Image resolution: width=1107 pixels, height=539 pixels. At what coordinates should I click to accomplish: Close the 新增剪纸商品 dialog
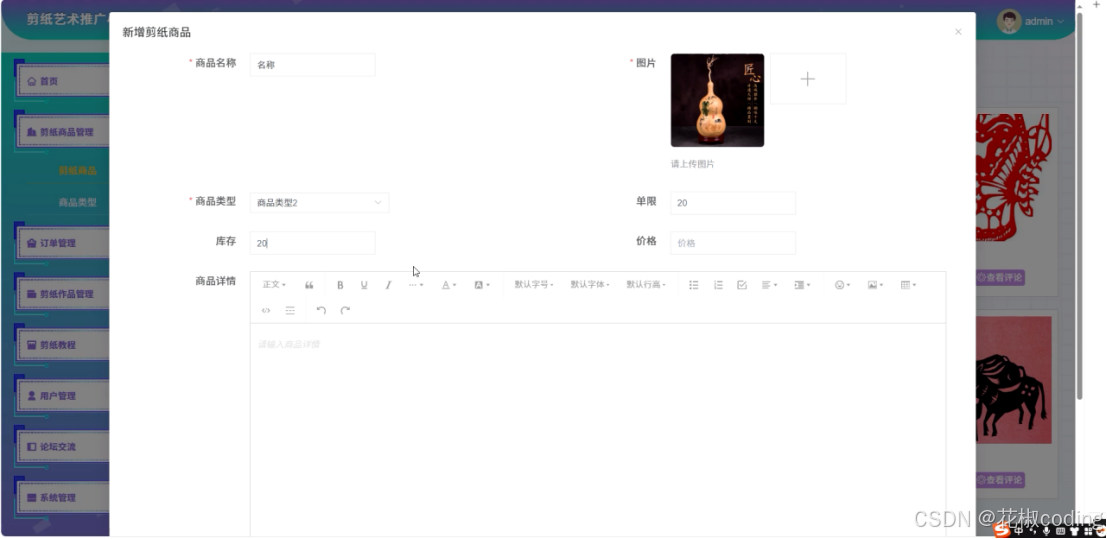pyautogui.click(x=958, y=32)
